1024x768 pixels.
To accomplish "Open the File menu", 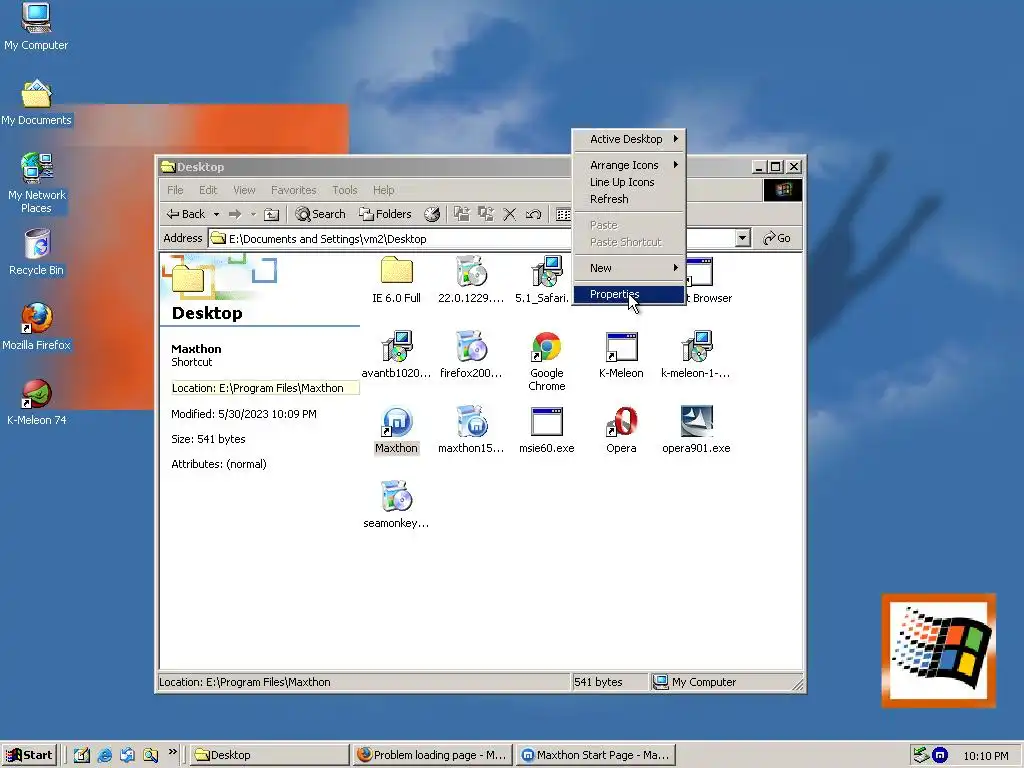I will pos(175,190).
